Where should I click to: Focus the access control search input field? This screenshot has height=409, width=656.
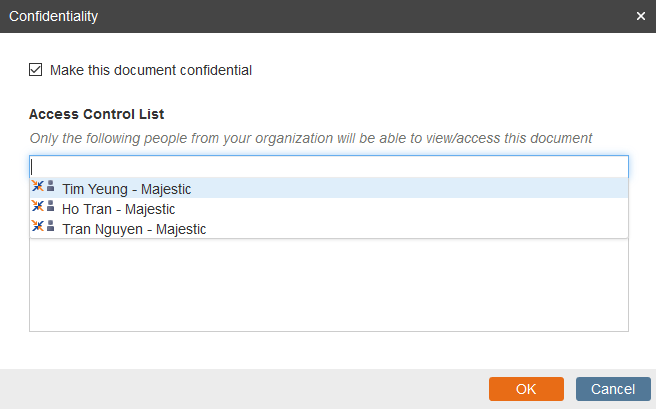pyautogui.click(x=329, y=166)
